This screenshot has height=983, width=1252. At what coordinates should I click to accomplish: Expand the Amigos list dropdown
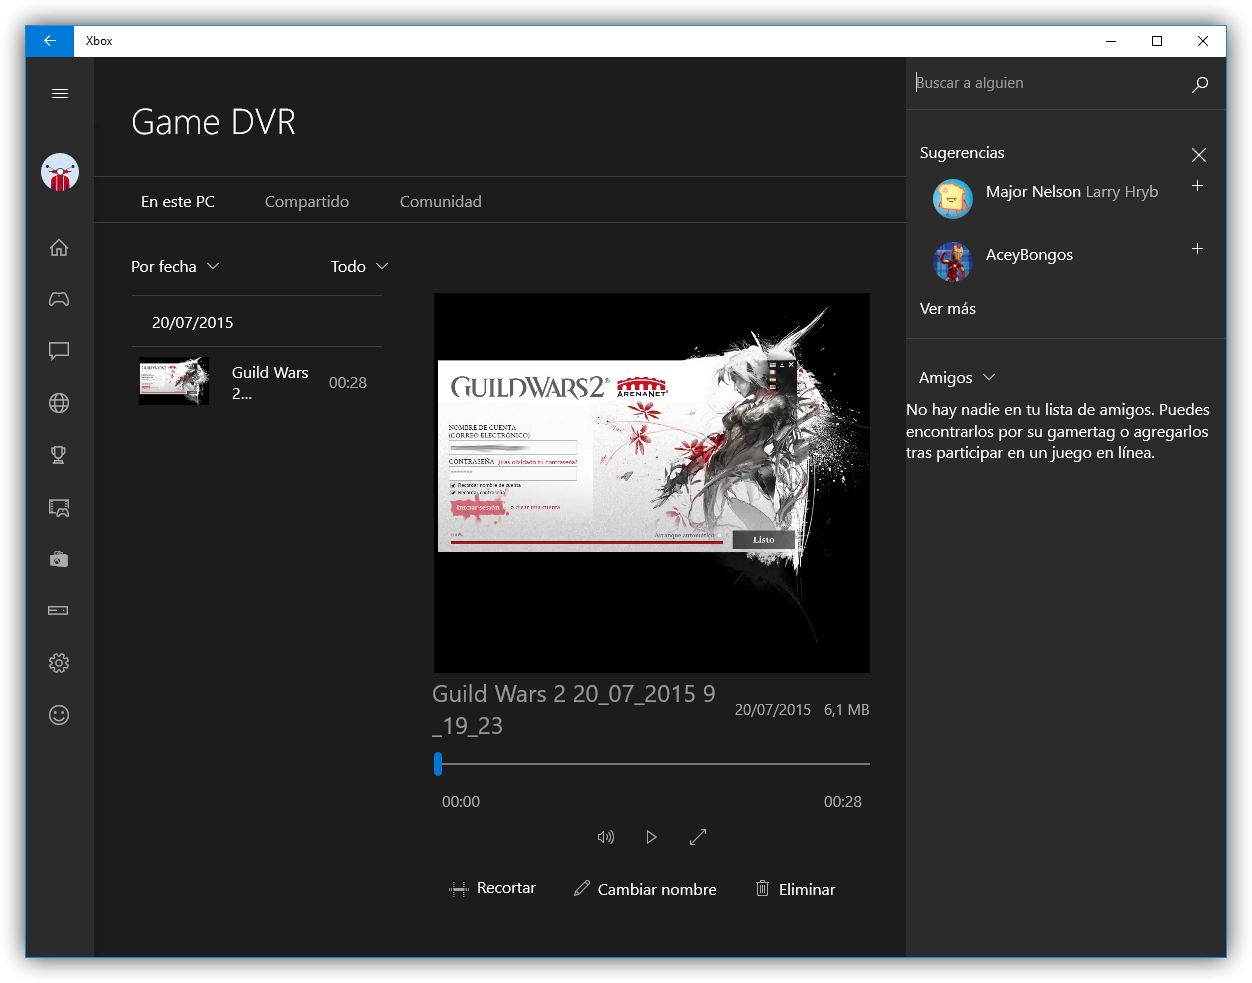[x=957, y=378]
